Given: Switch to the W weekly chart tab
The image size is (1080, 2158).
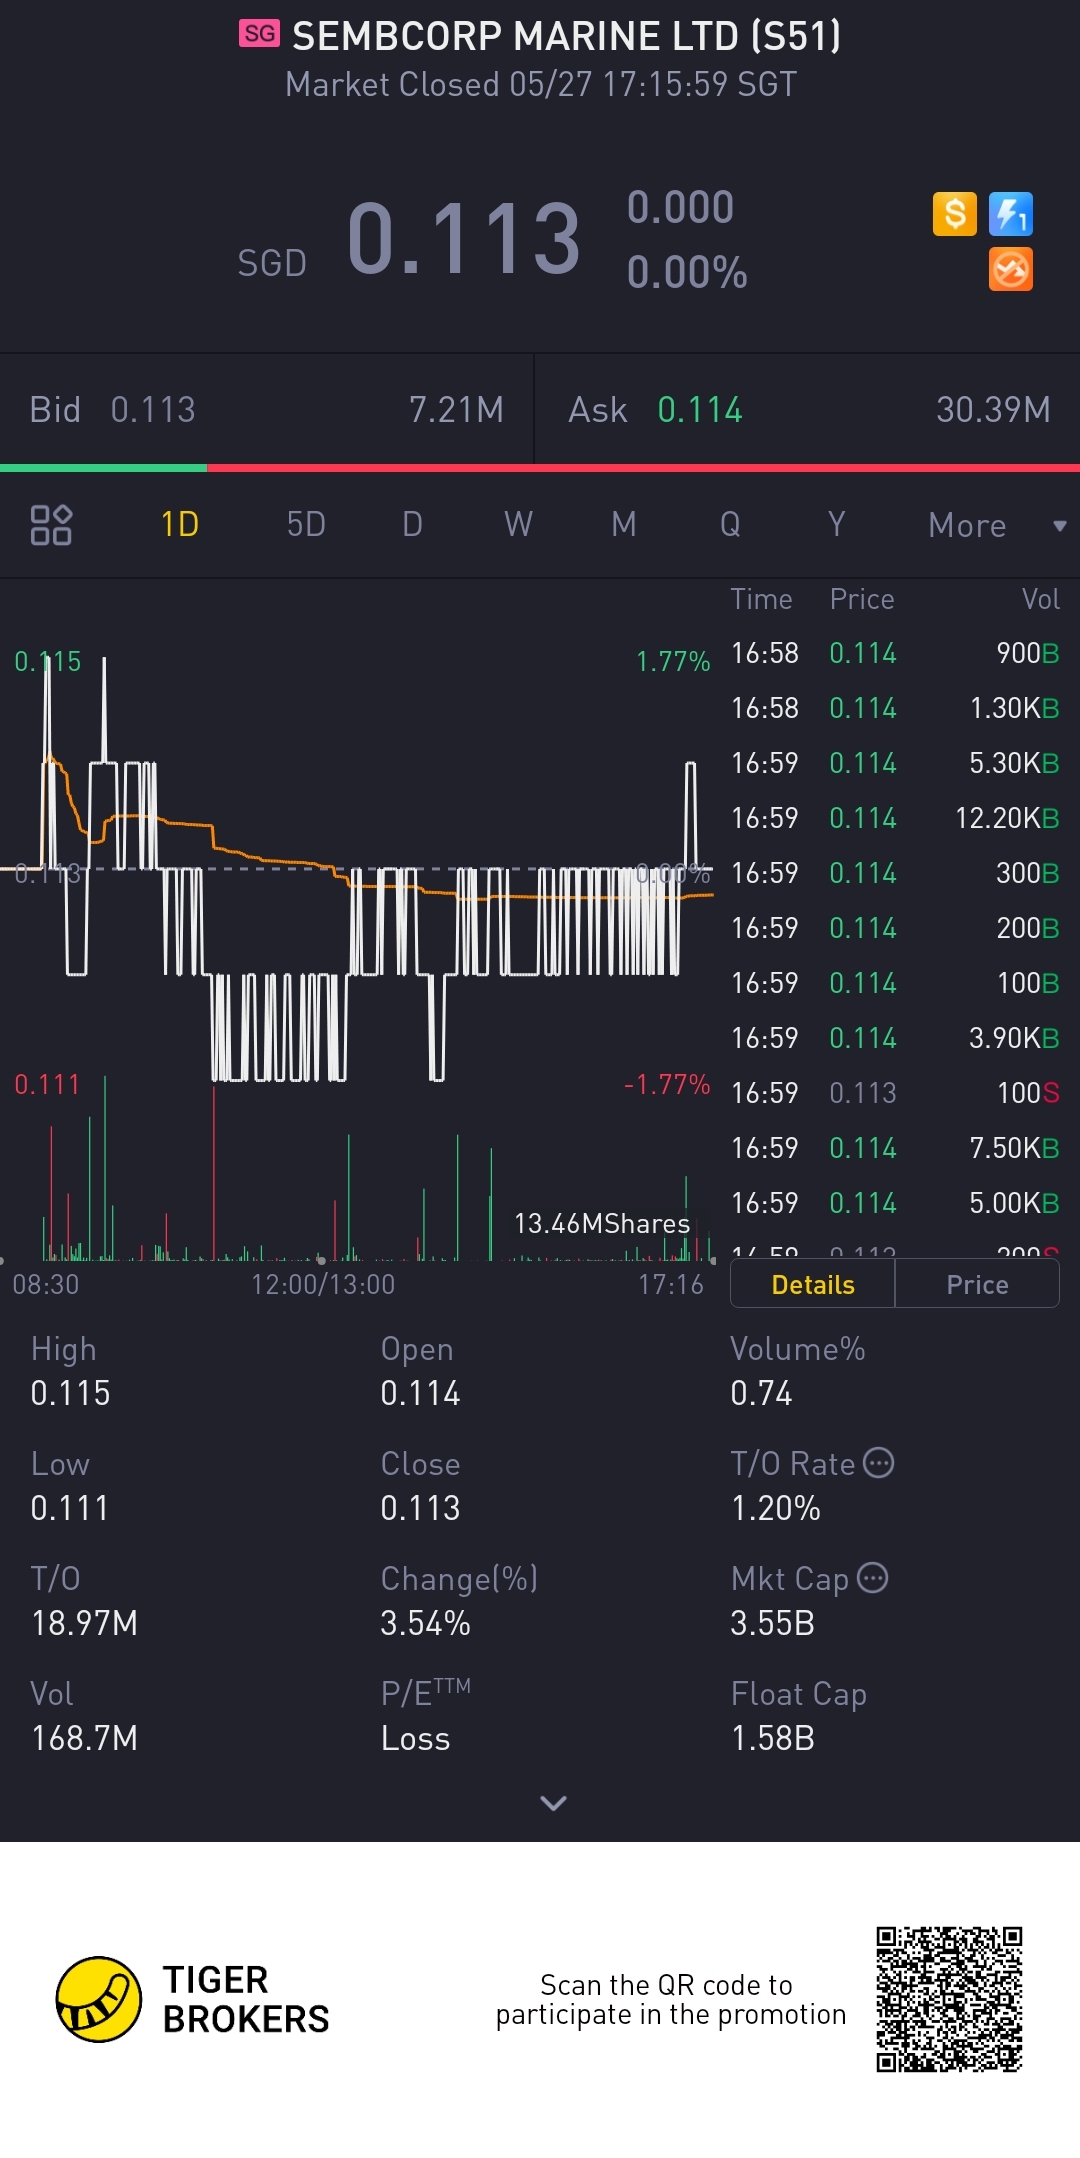Looking at the screenshot, I should [x=518, y=524].
